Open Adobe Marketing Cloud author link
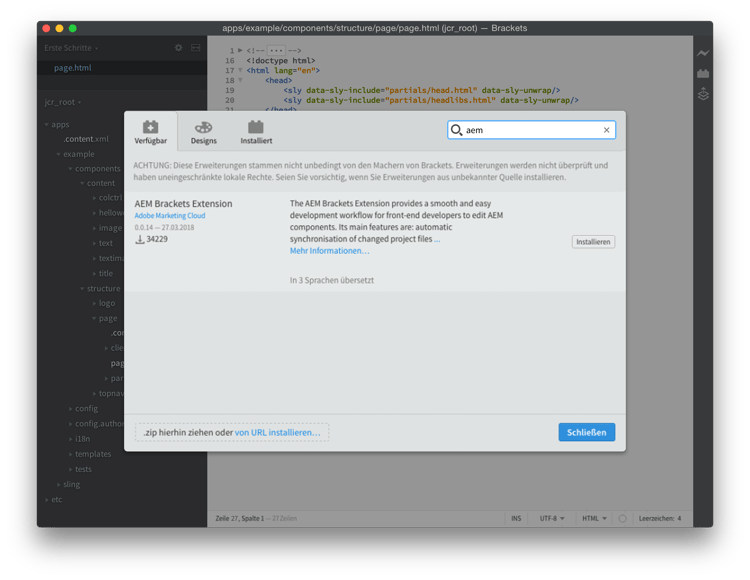750x580 pixels. click(x=170, y=216)
